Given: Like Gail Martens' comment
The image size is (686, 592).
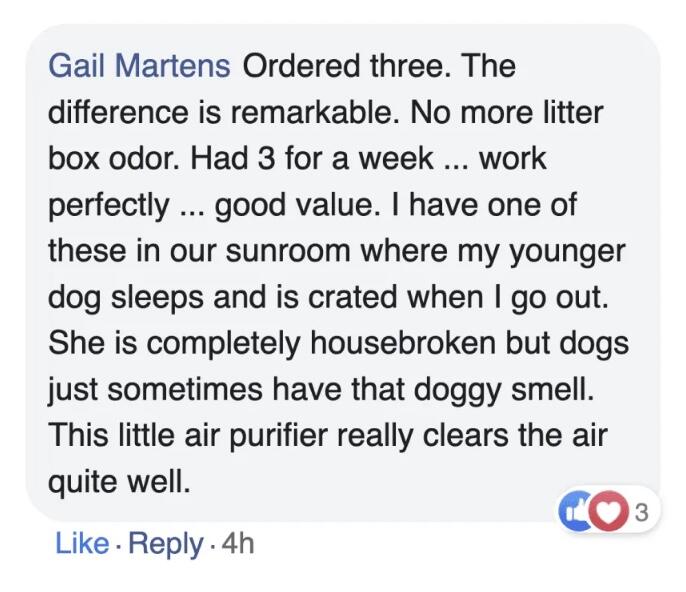Looking at the screenshot, I should pos(82,543).
